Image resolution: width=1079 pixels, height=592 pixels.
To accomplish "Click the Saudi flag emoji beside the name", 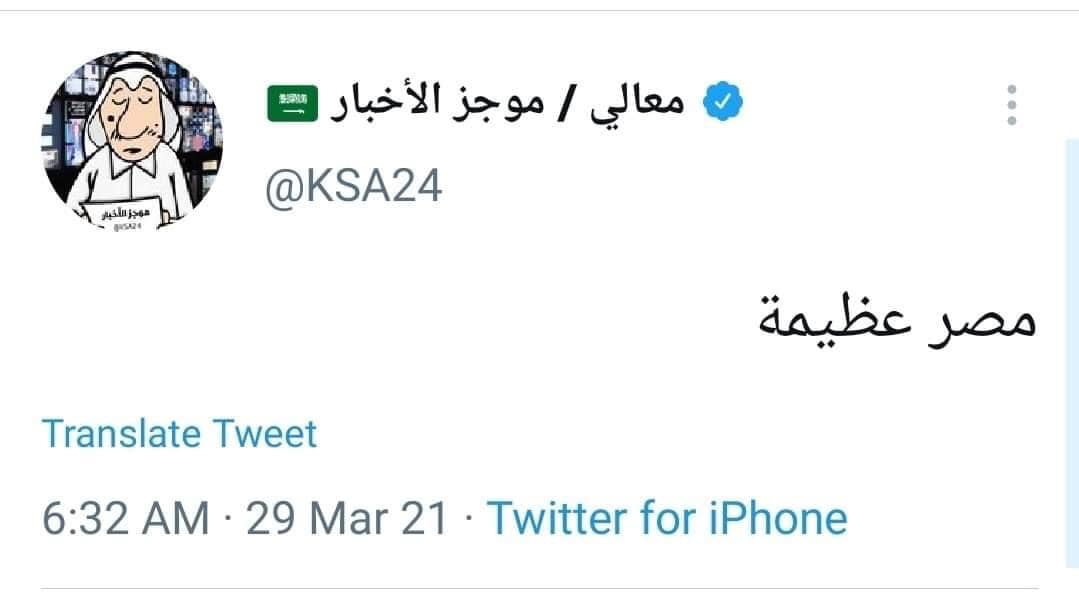I will pyautogui.click(x=292, y=103).
